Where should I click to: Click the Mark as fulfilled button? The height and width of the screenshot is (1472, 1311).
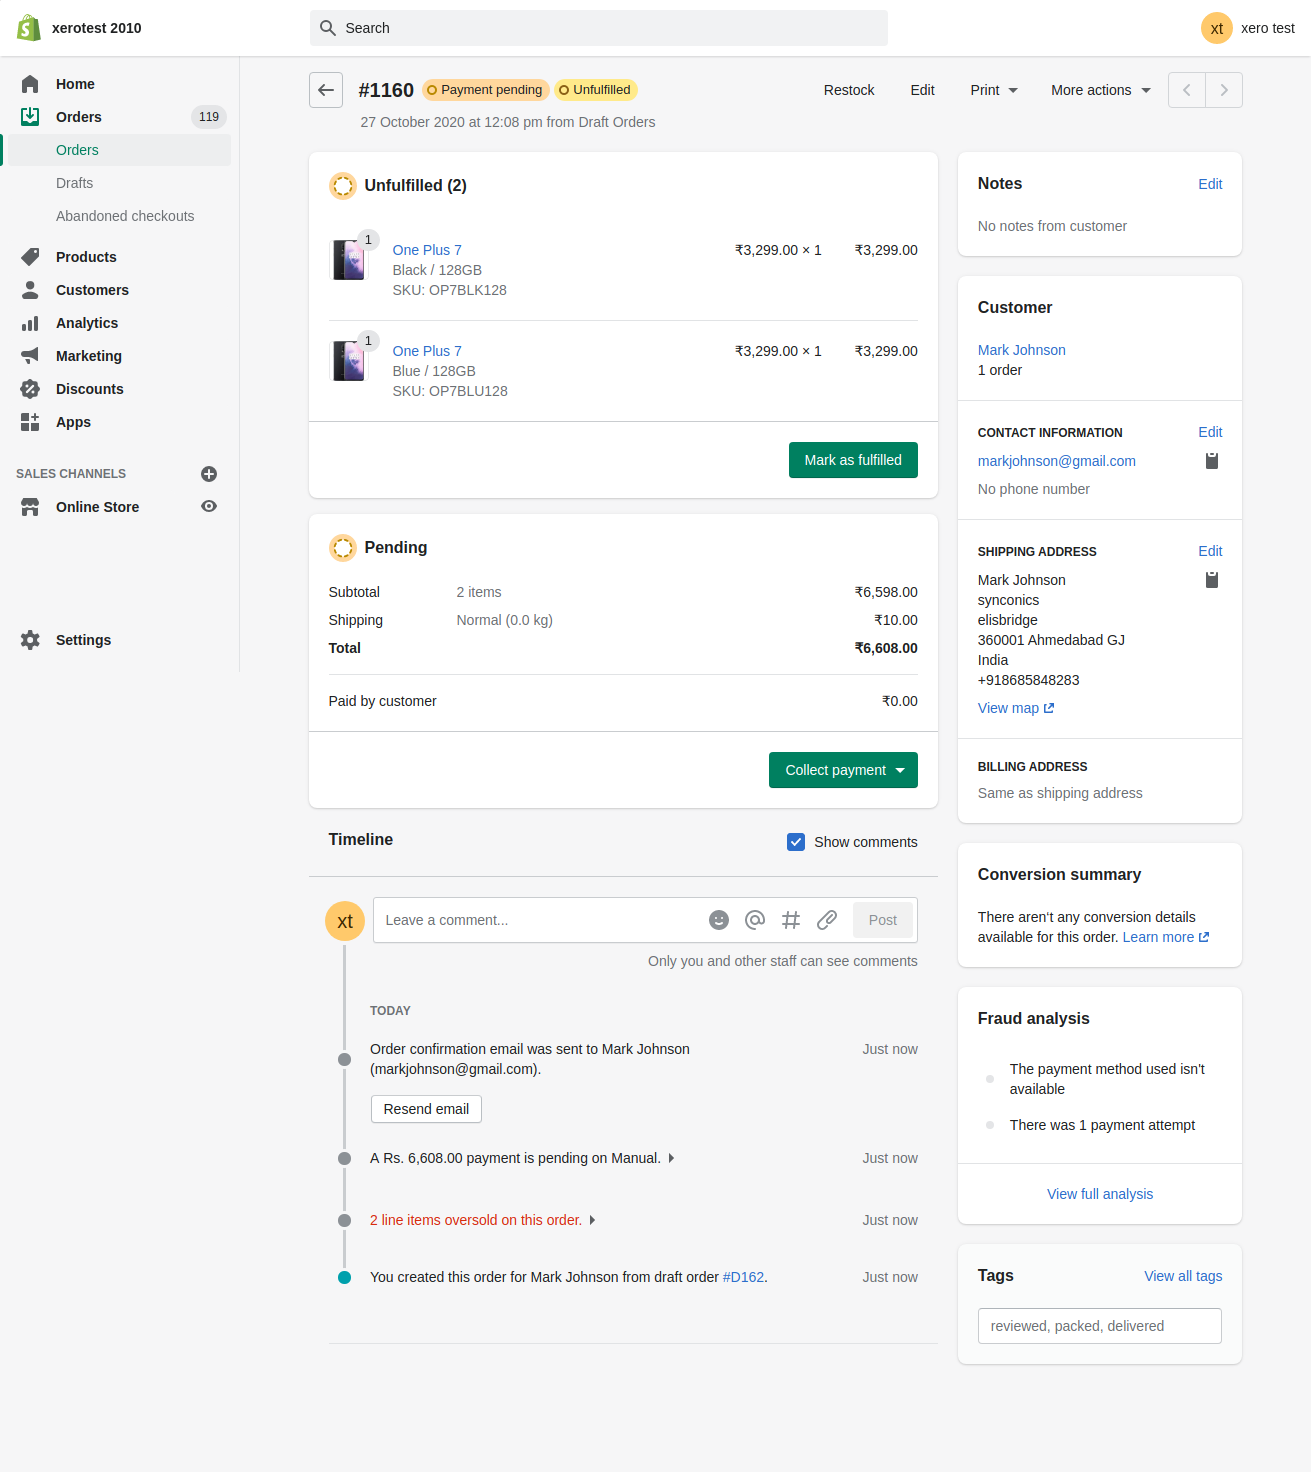point(853,460)
